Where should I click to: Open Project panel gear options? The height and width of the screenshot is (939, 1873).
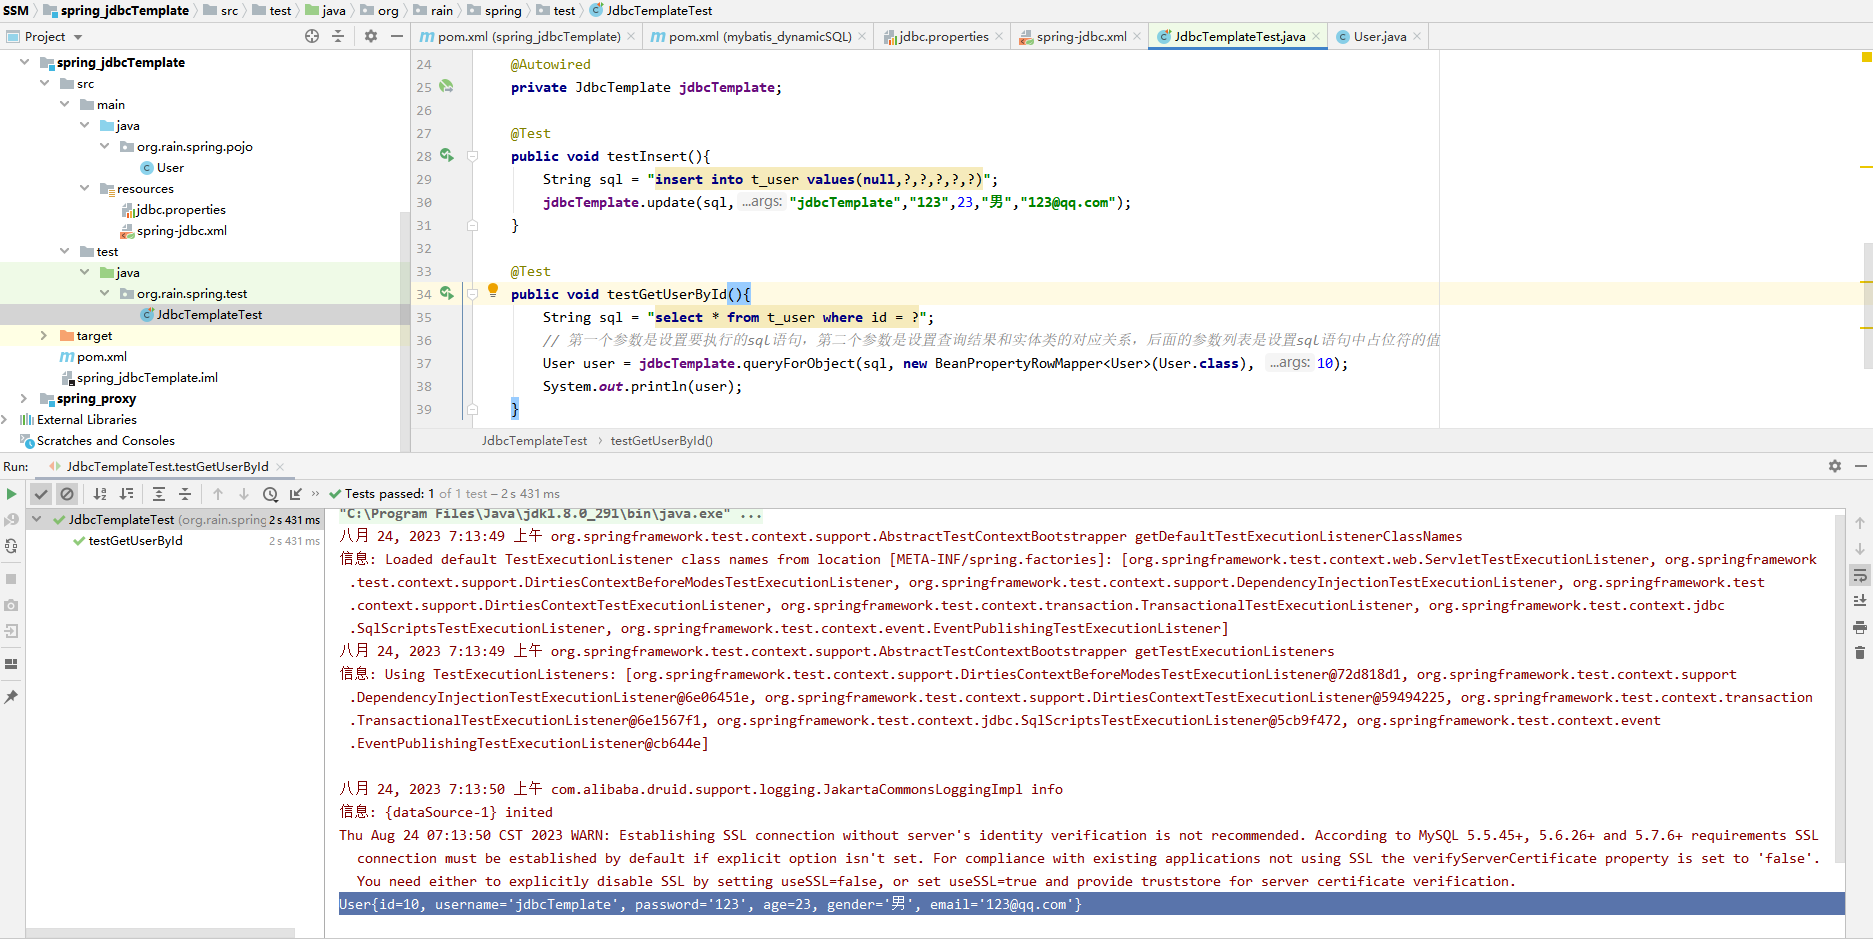(x=371, y=36)
